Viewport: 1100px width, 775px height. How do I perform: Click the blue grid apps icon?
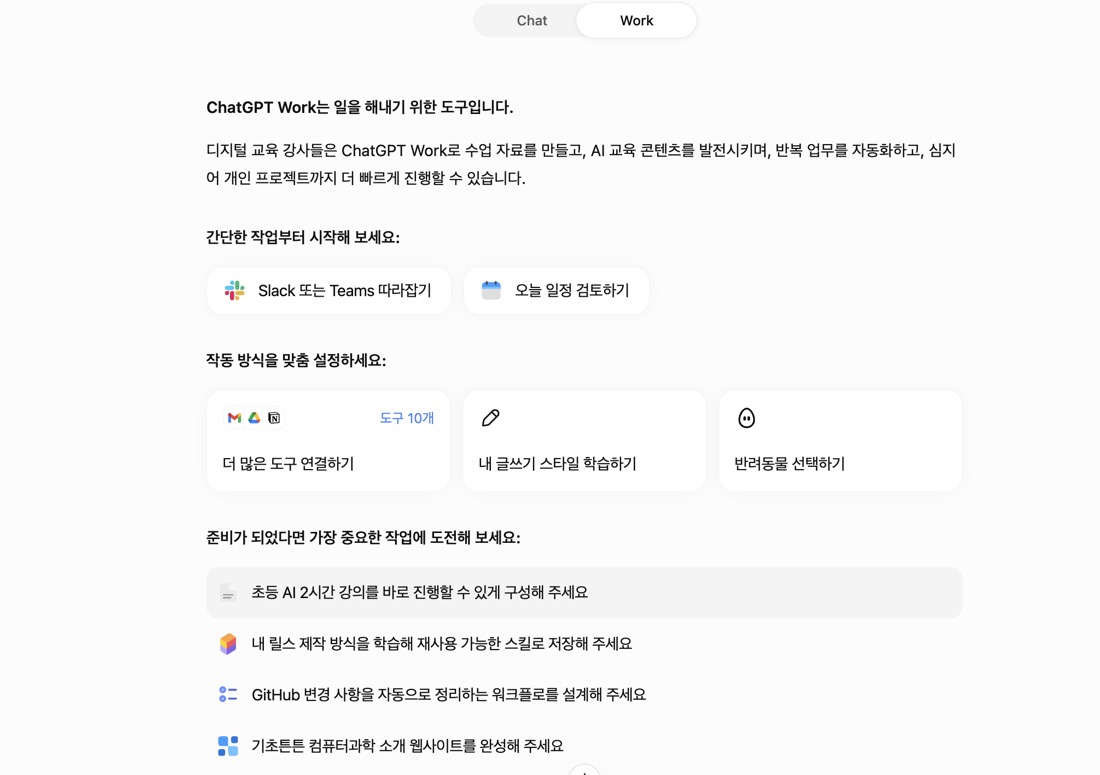click(x=228, y=746)
